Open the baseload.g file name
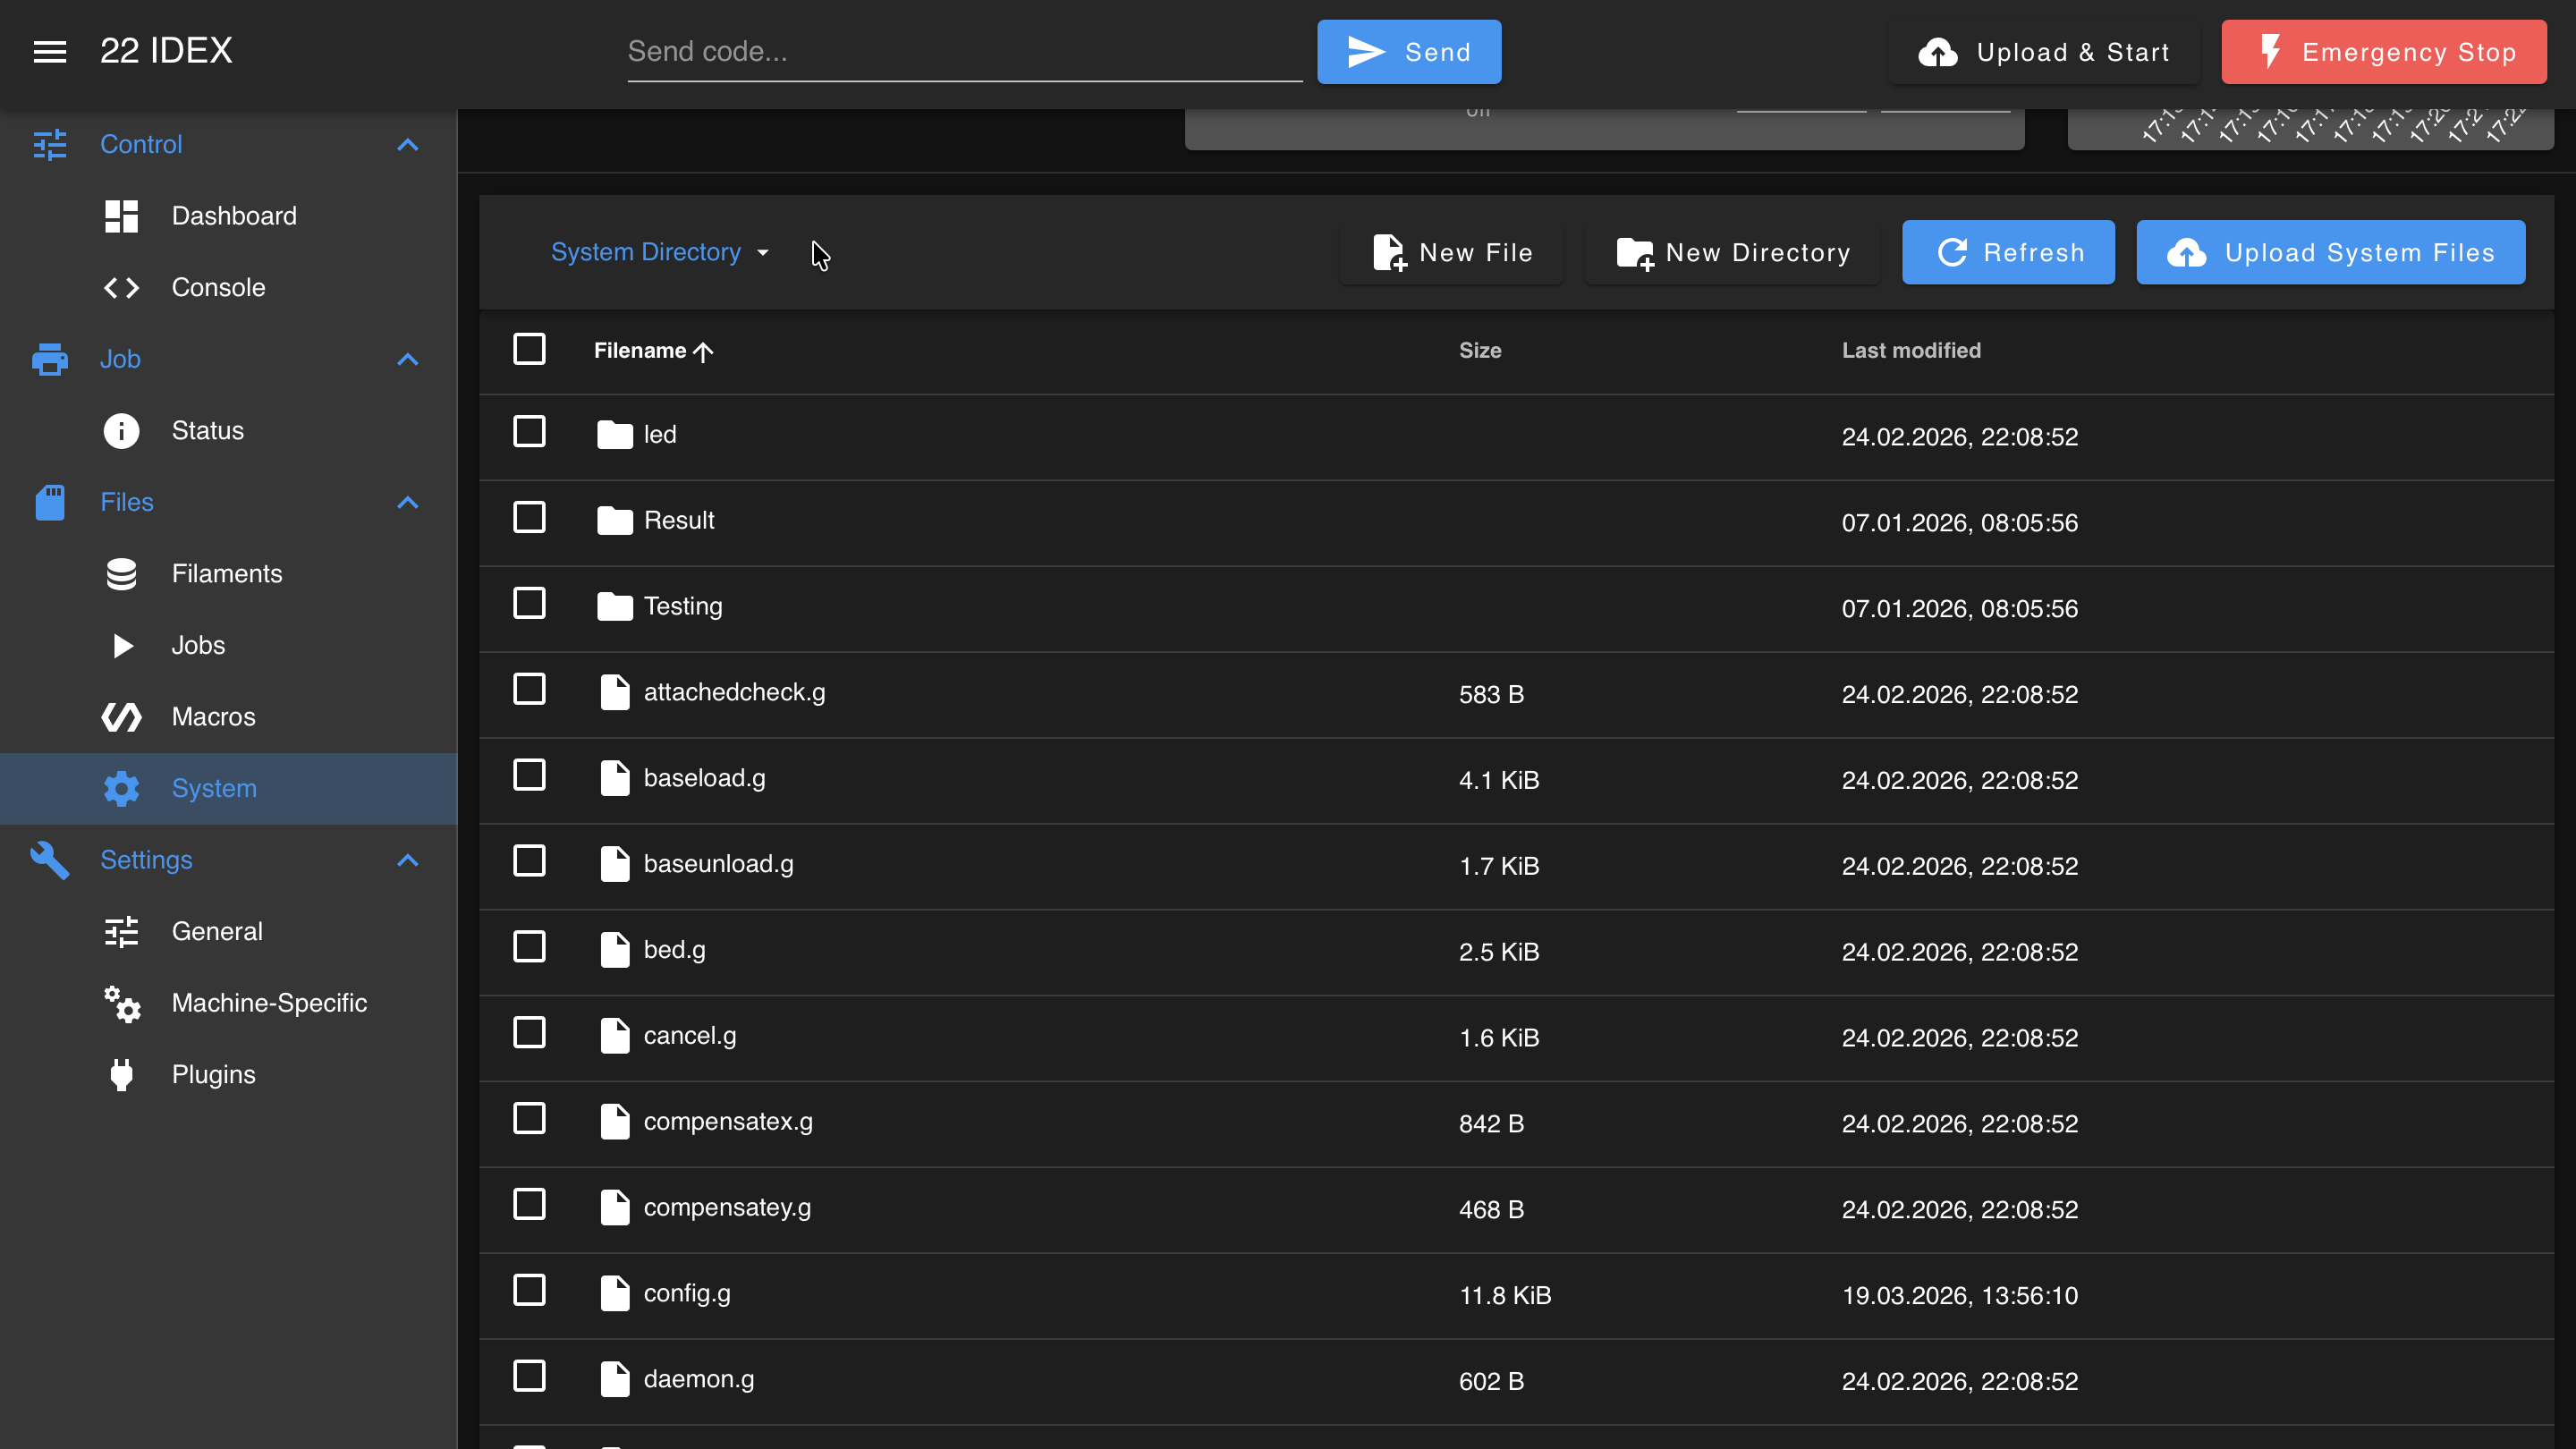Viewport: 2576px width, 1449px height. coord(704,778)
